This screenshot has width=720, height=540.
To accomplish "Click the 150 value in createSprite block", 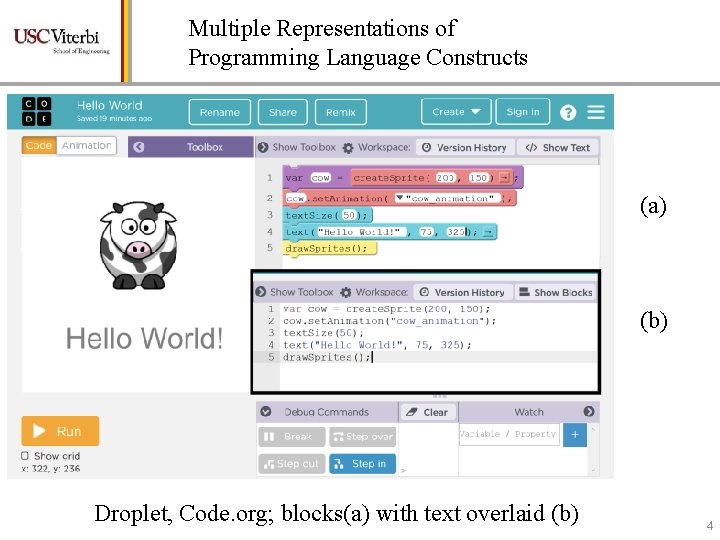I will click(x=478, y=178).
